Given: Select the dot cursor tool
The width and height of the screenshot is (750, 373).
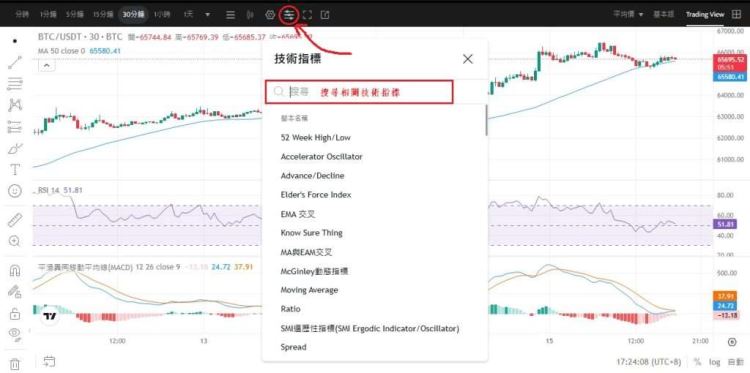Looking at the screenshot, I should pos(15,41).
